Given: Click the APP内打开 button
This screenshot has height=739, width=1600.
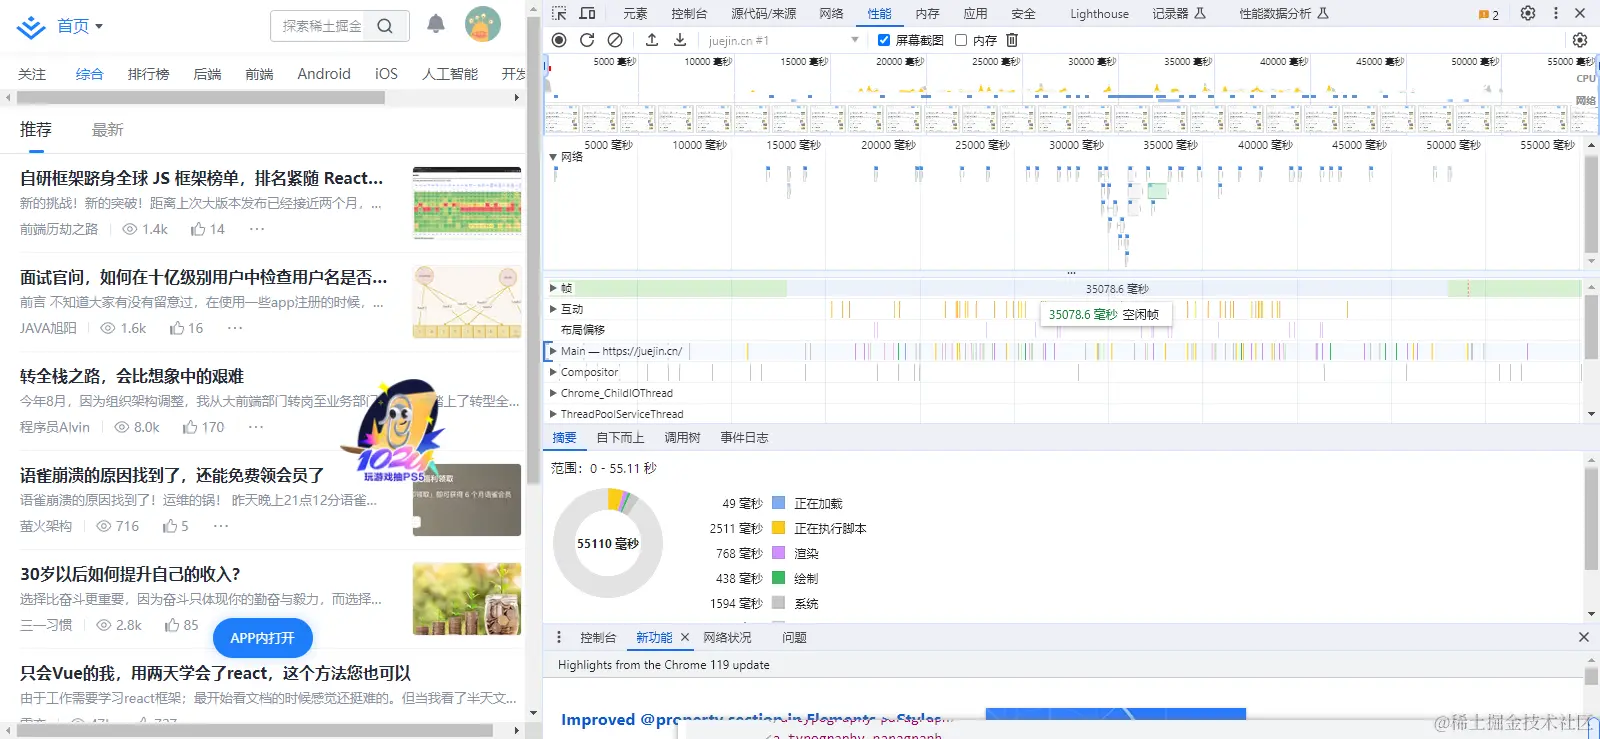Looking at the screenshot, I should (263, 638).
